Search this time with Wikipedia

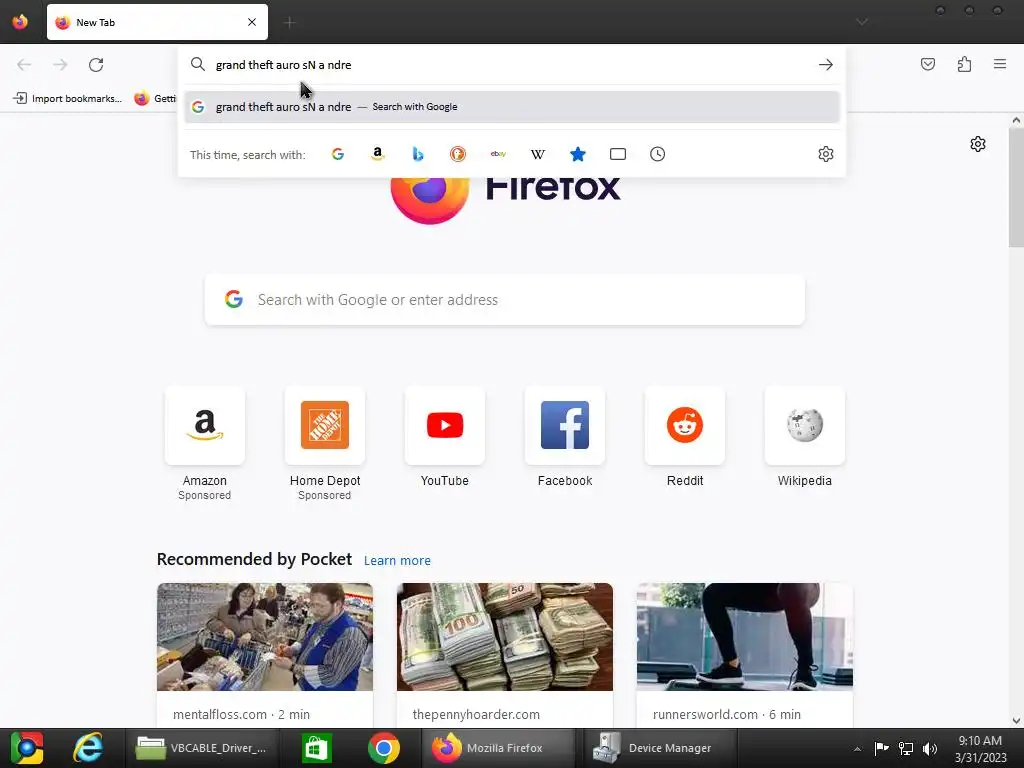537,154
